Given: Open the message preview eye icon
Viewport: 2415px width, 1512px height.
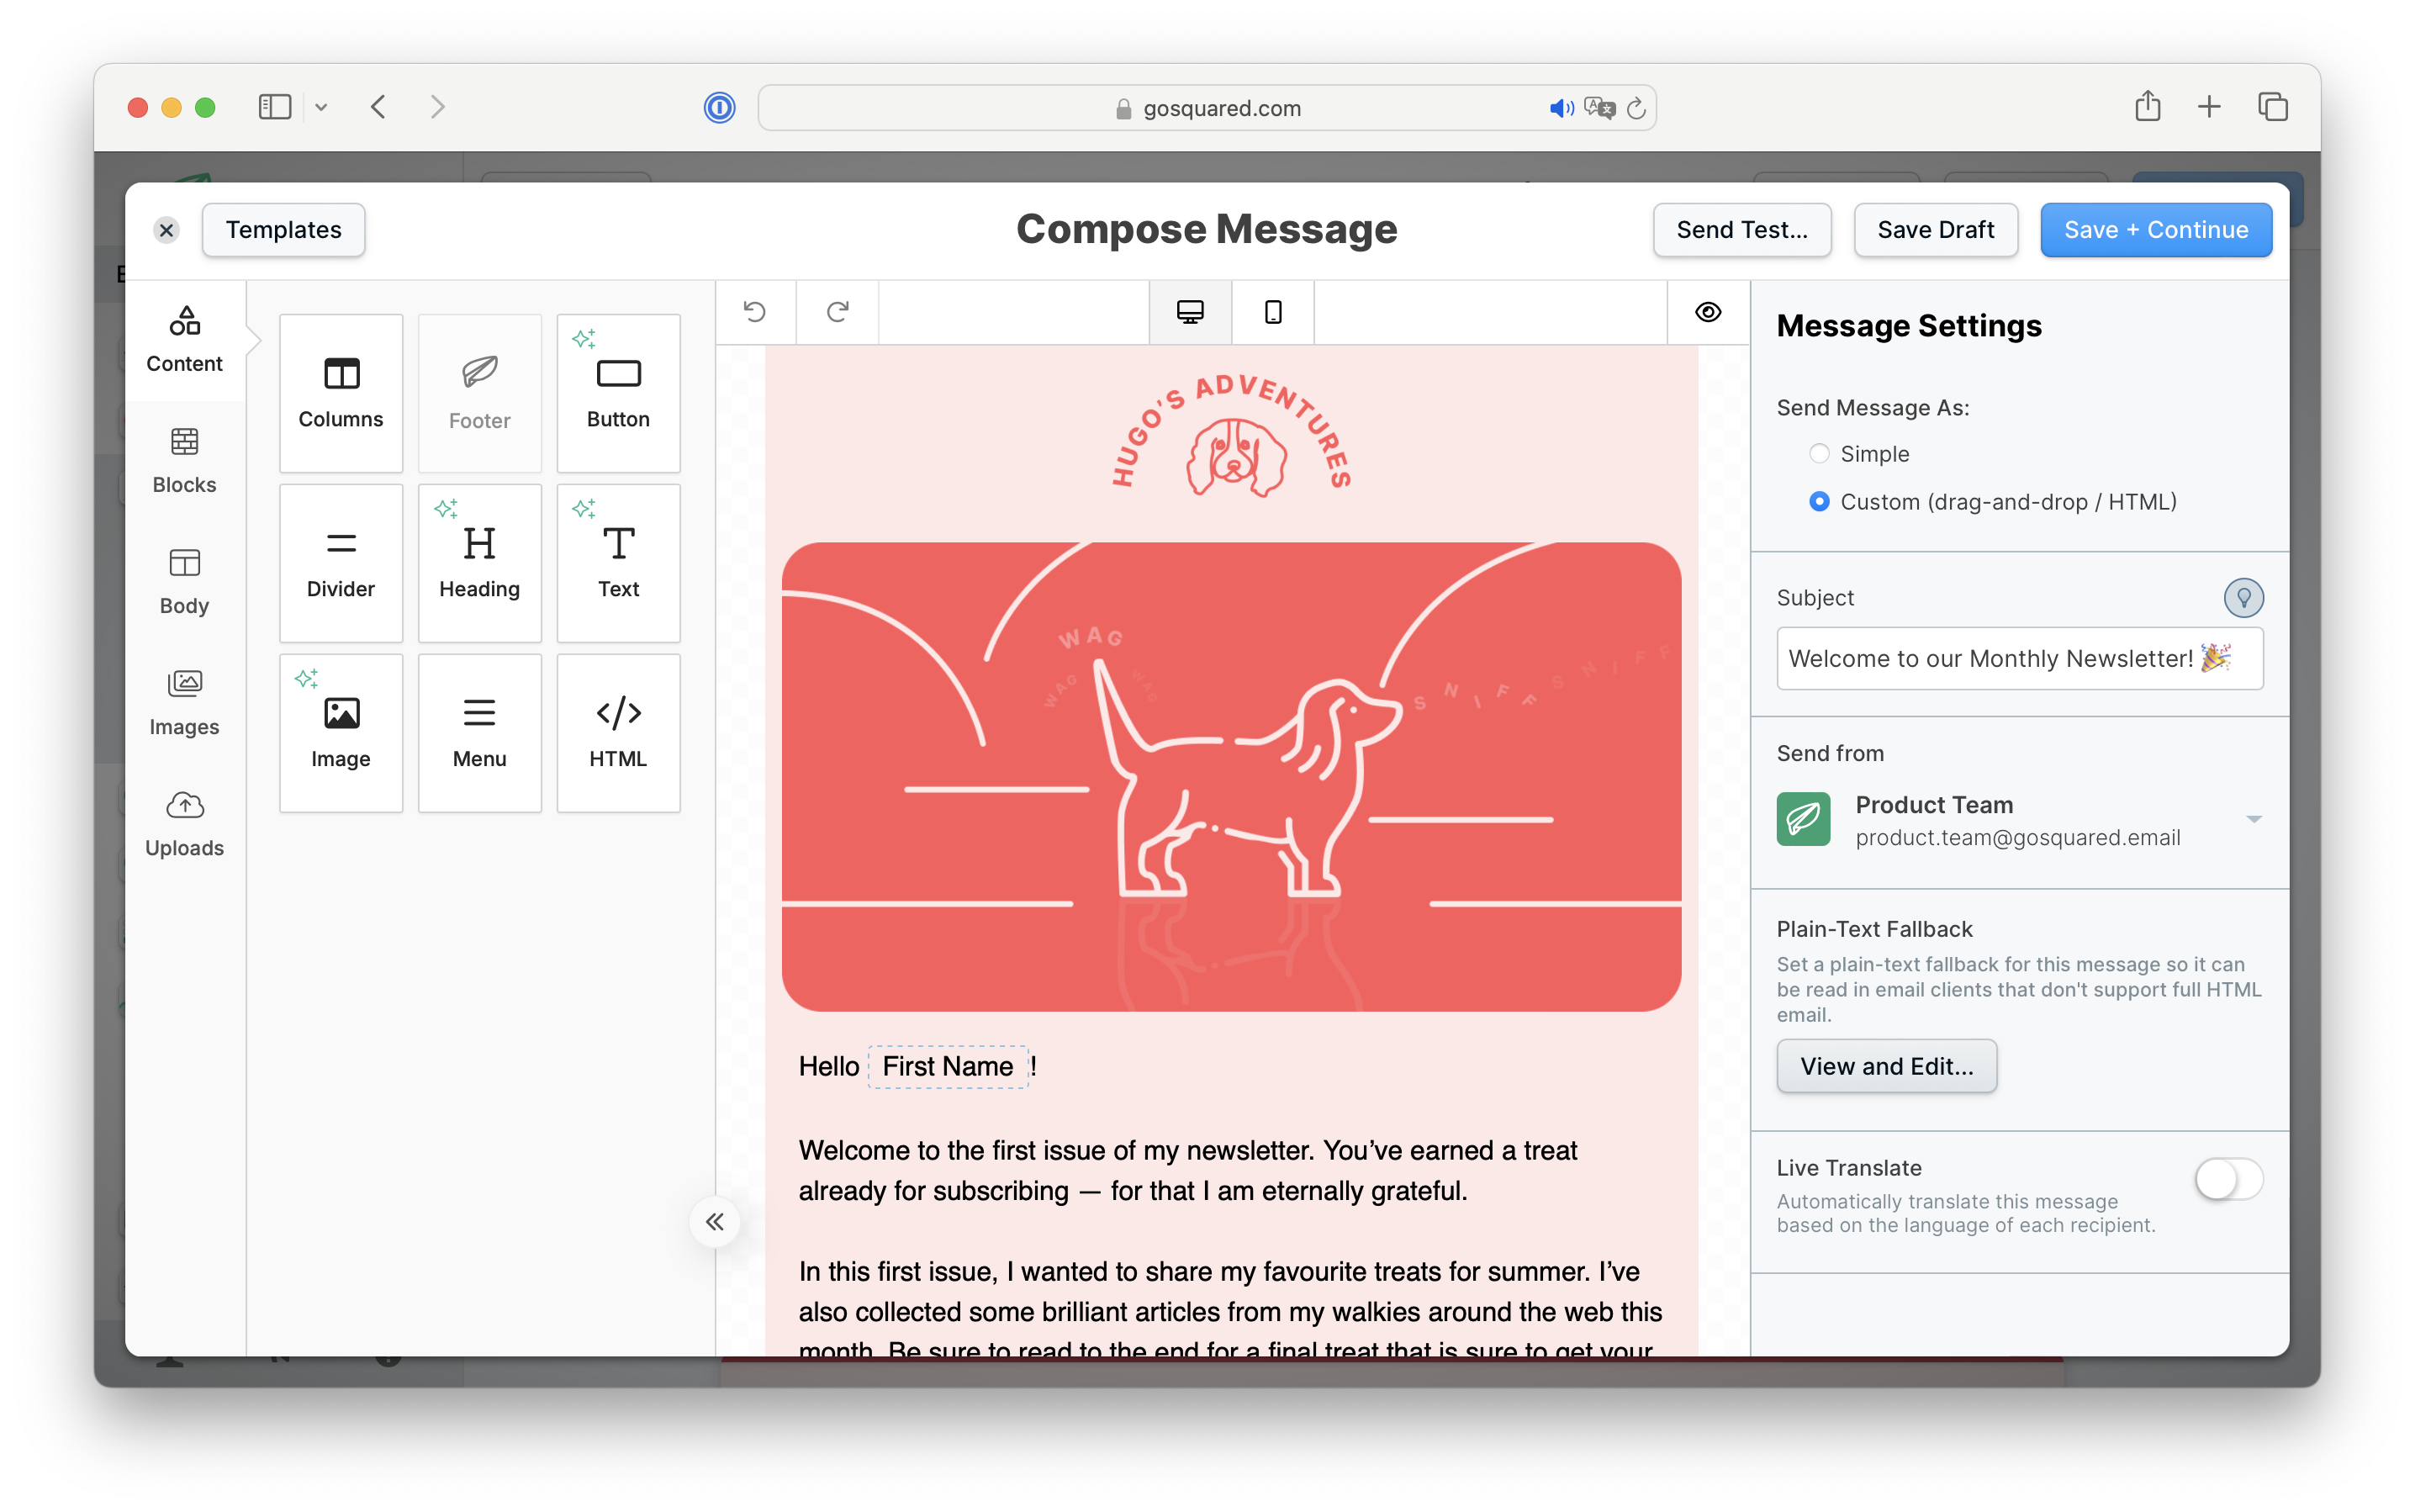Looking at the screenshot, I should point(1707,312).
